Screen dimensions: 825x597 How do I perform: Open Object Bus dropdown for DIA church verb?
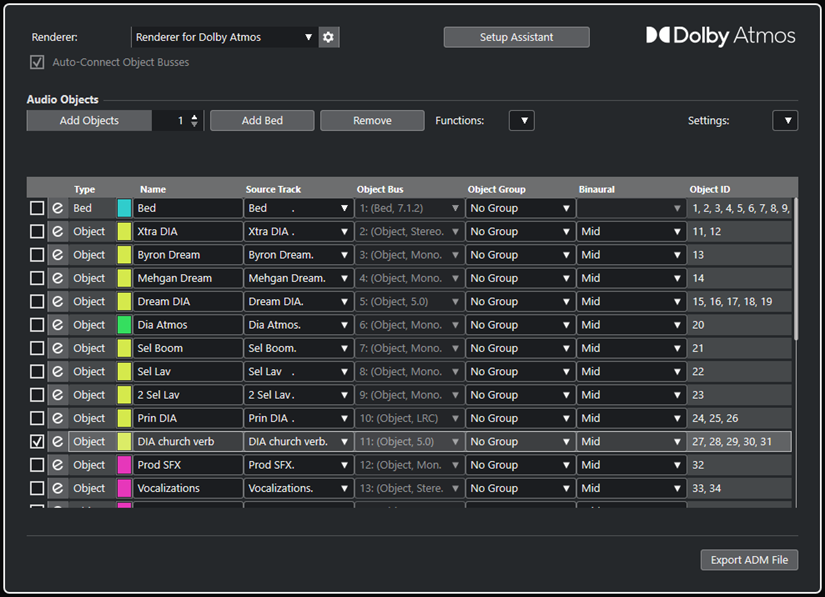coord(409,442)
